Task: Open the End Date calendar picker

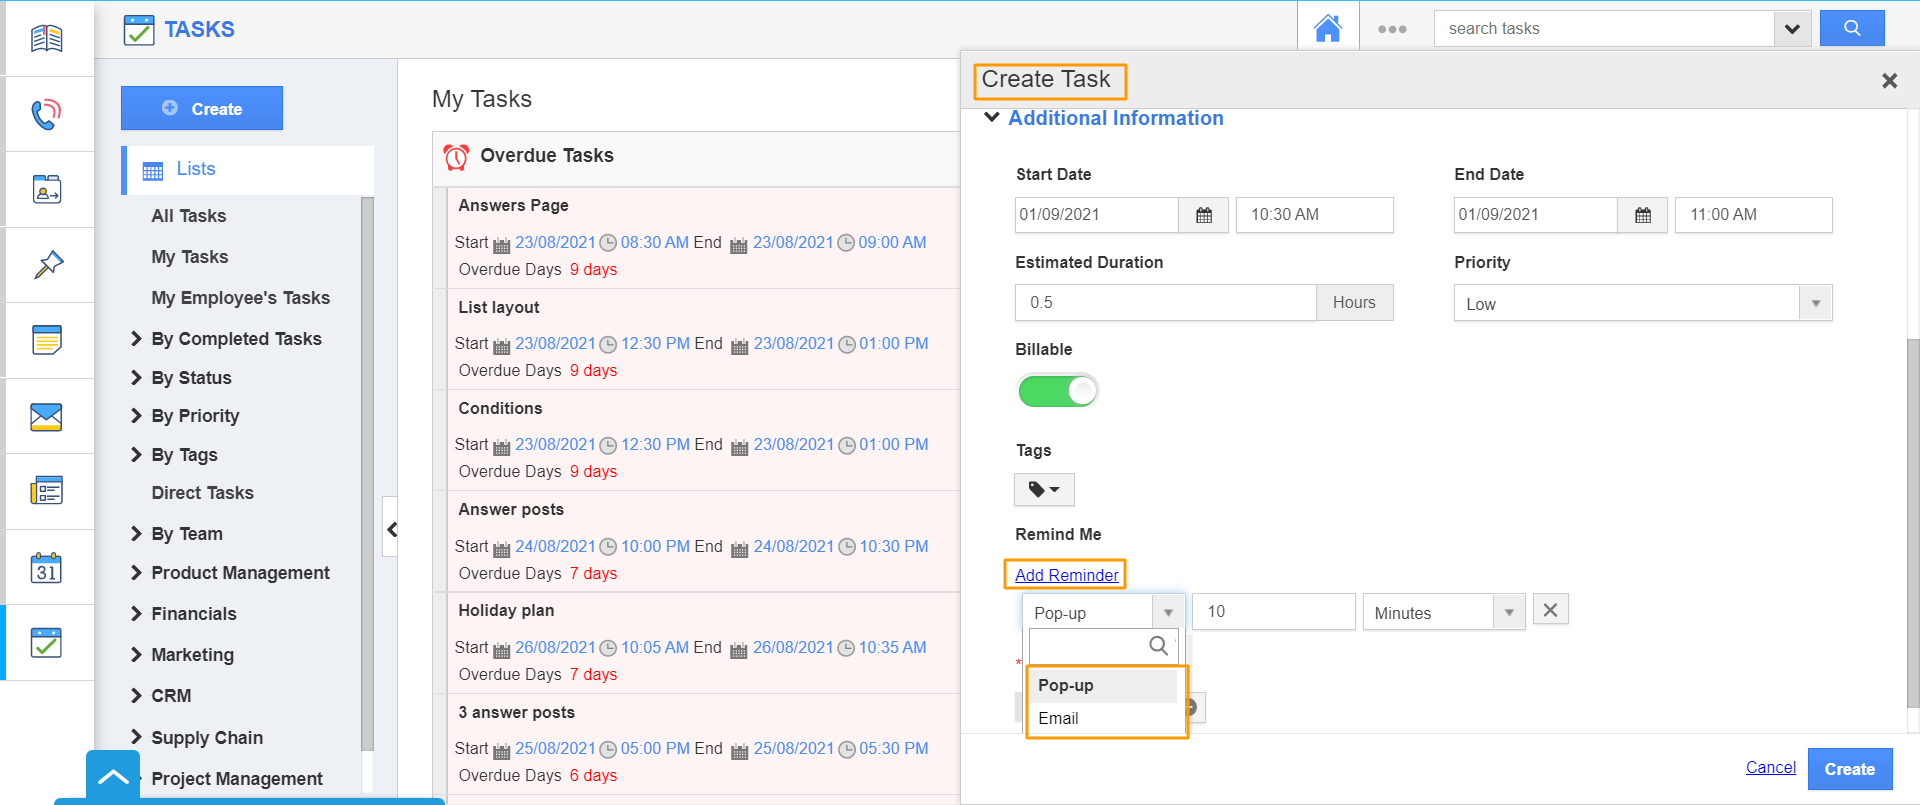Action: point(1643,215)
